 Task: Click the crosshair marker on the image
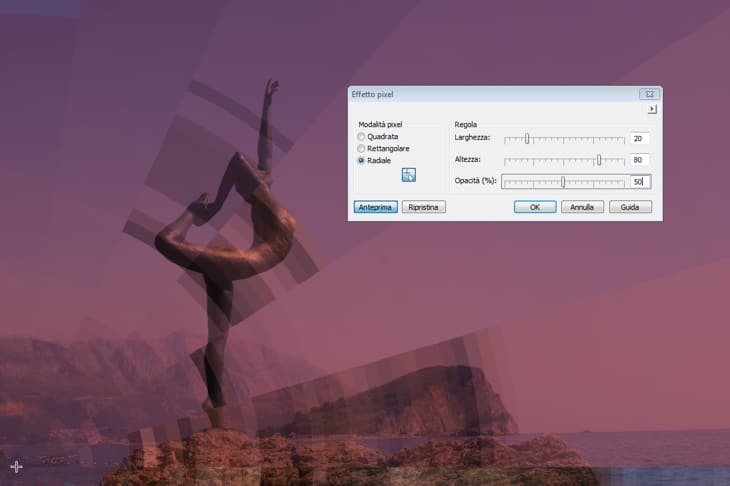click(16, 466)
